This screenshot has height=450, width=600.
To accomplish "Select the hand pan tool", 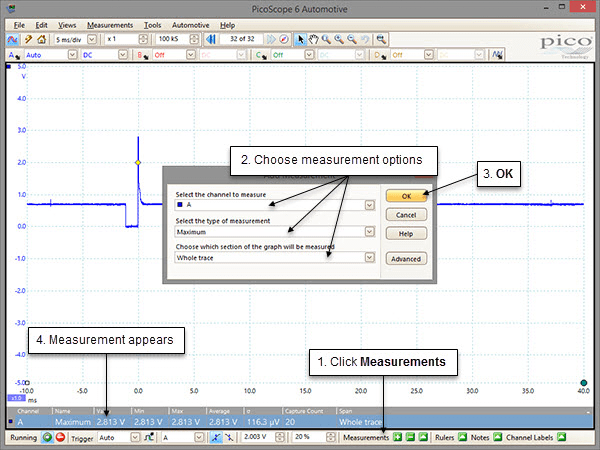I will point(313,39).
